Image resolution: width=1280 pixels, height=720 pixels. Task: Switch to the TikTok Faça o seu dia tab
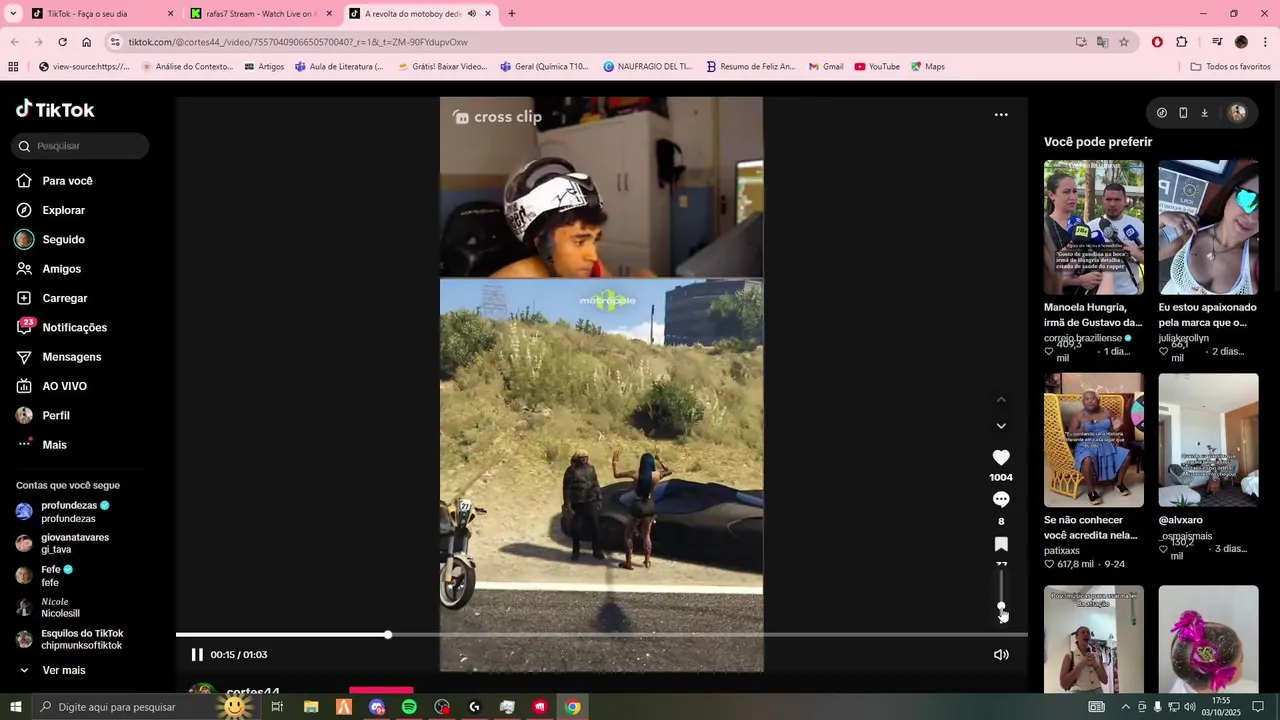[100, 14]
